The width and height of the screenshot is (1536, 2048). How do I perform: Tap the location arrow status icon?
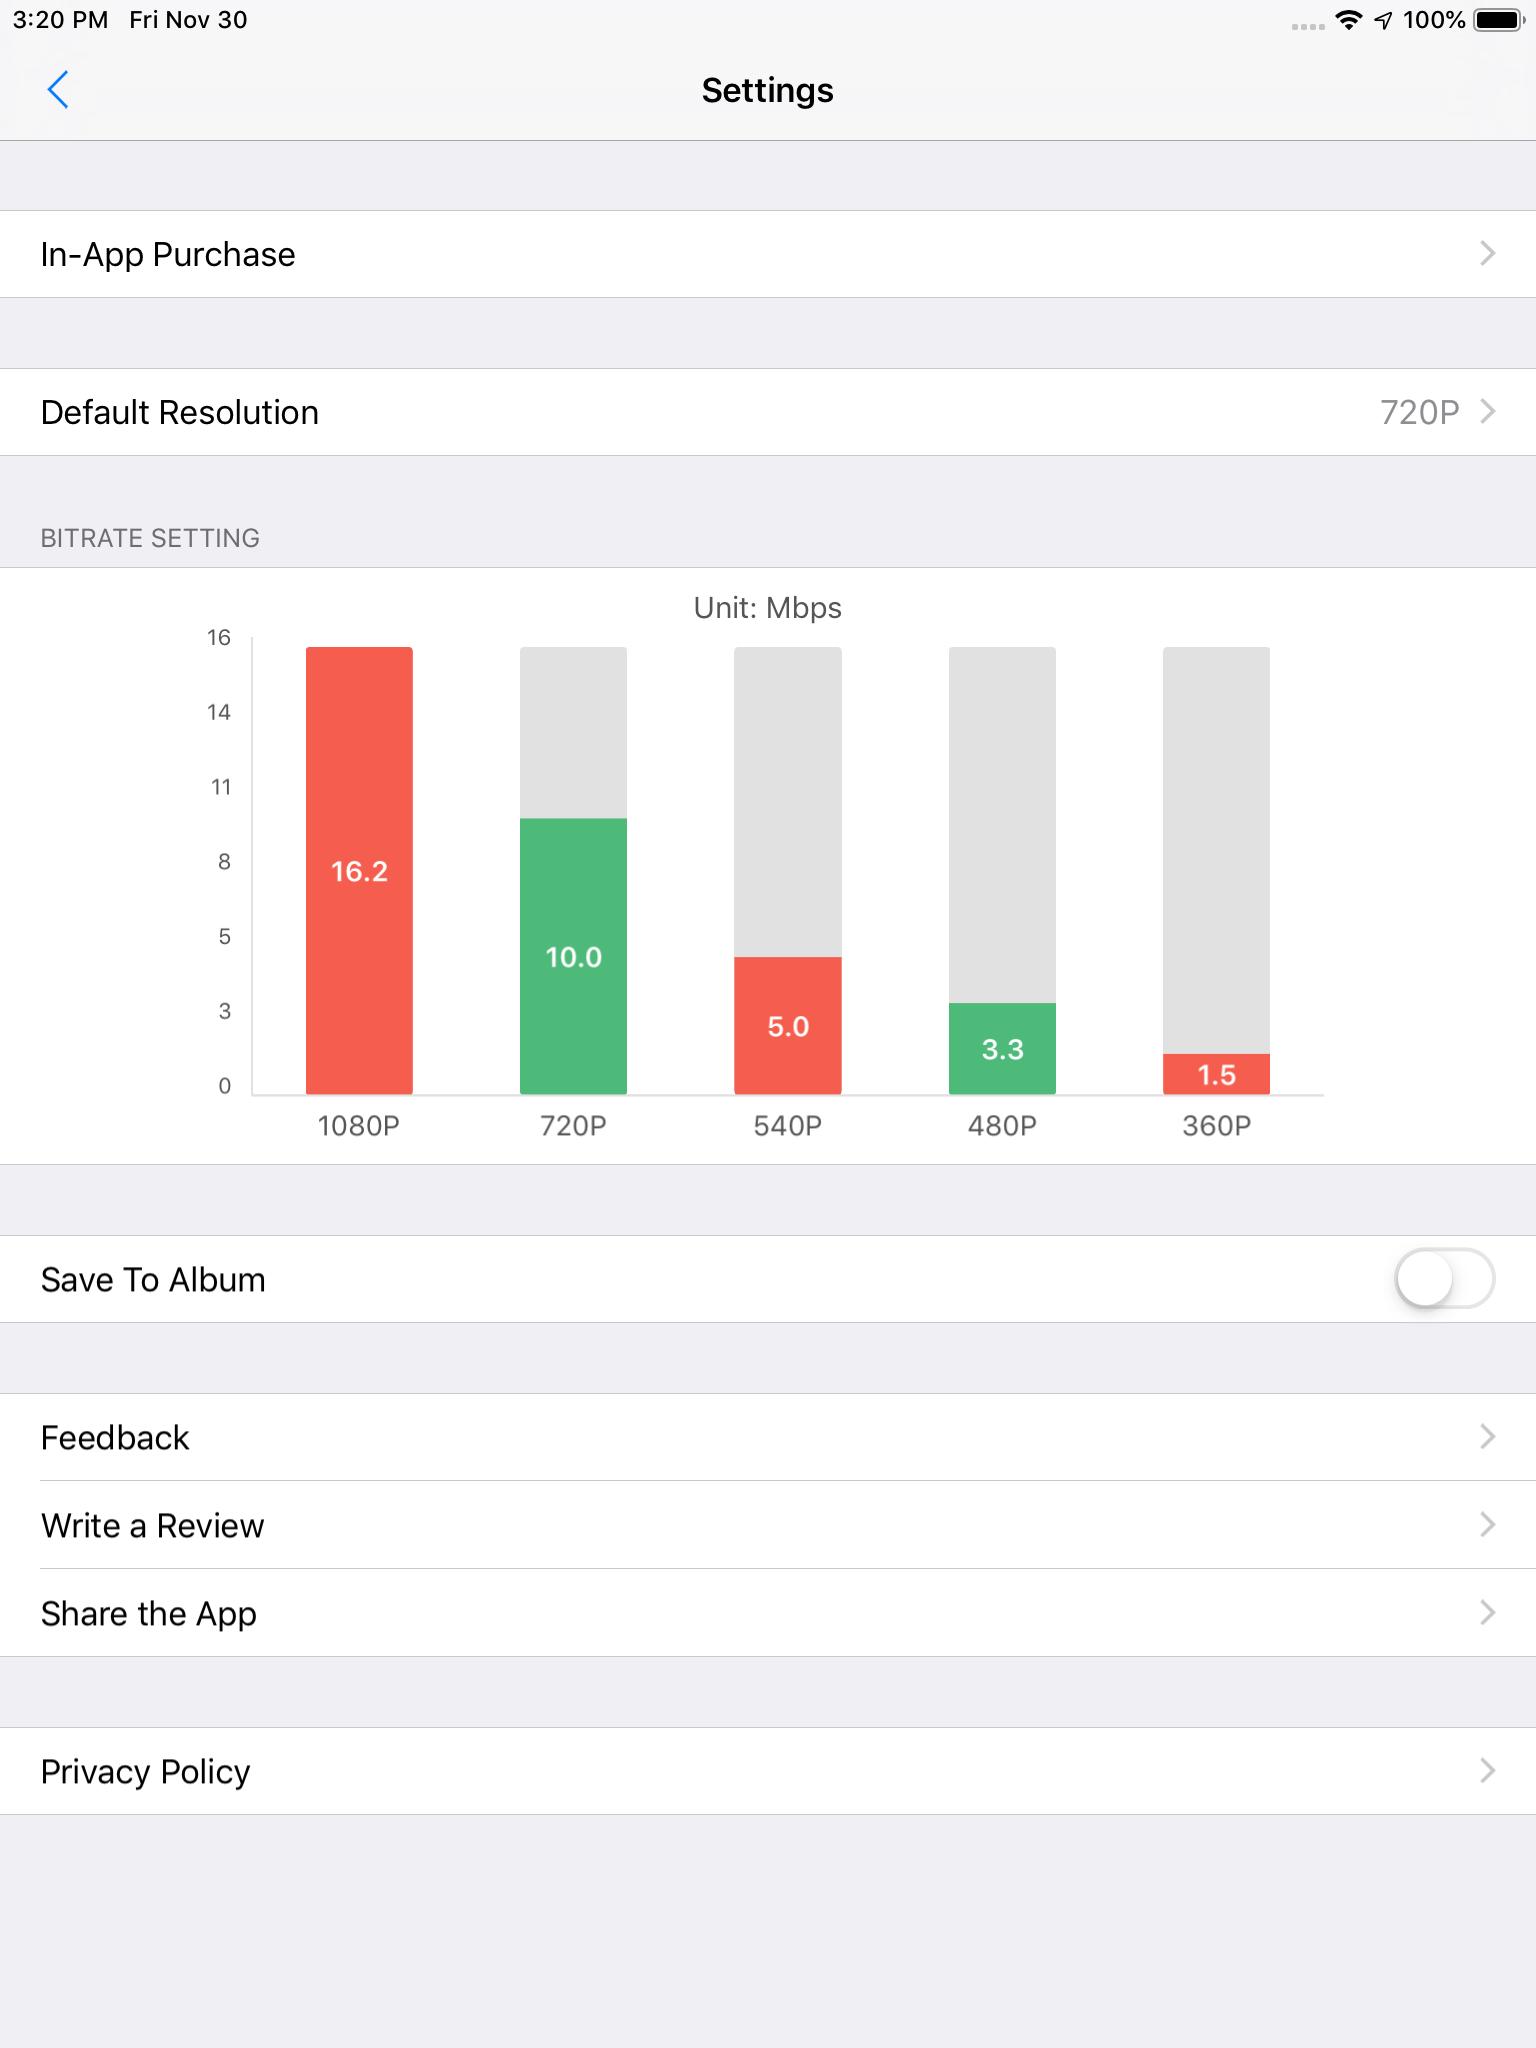click(x=1383, y=21)
